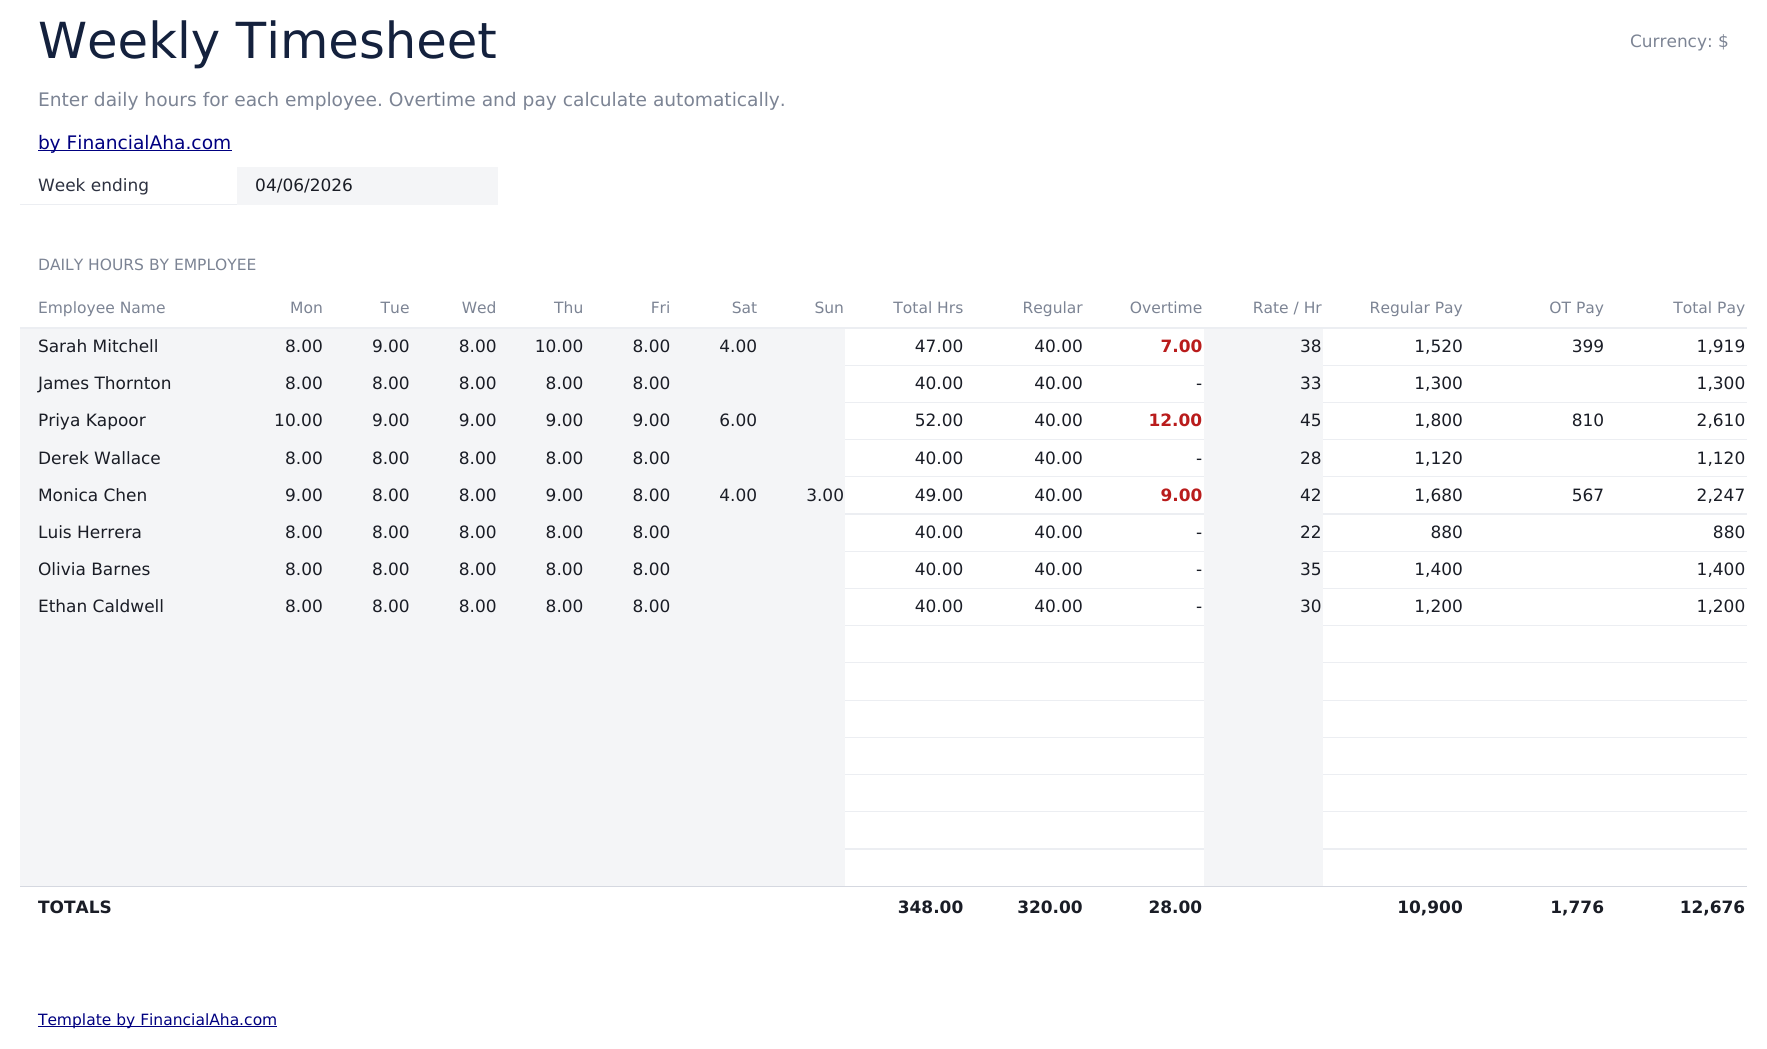Select the 'Employee Name' column header
This screenshot has width=1767, height=1049.
[102, 308]
